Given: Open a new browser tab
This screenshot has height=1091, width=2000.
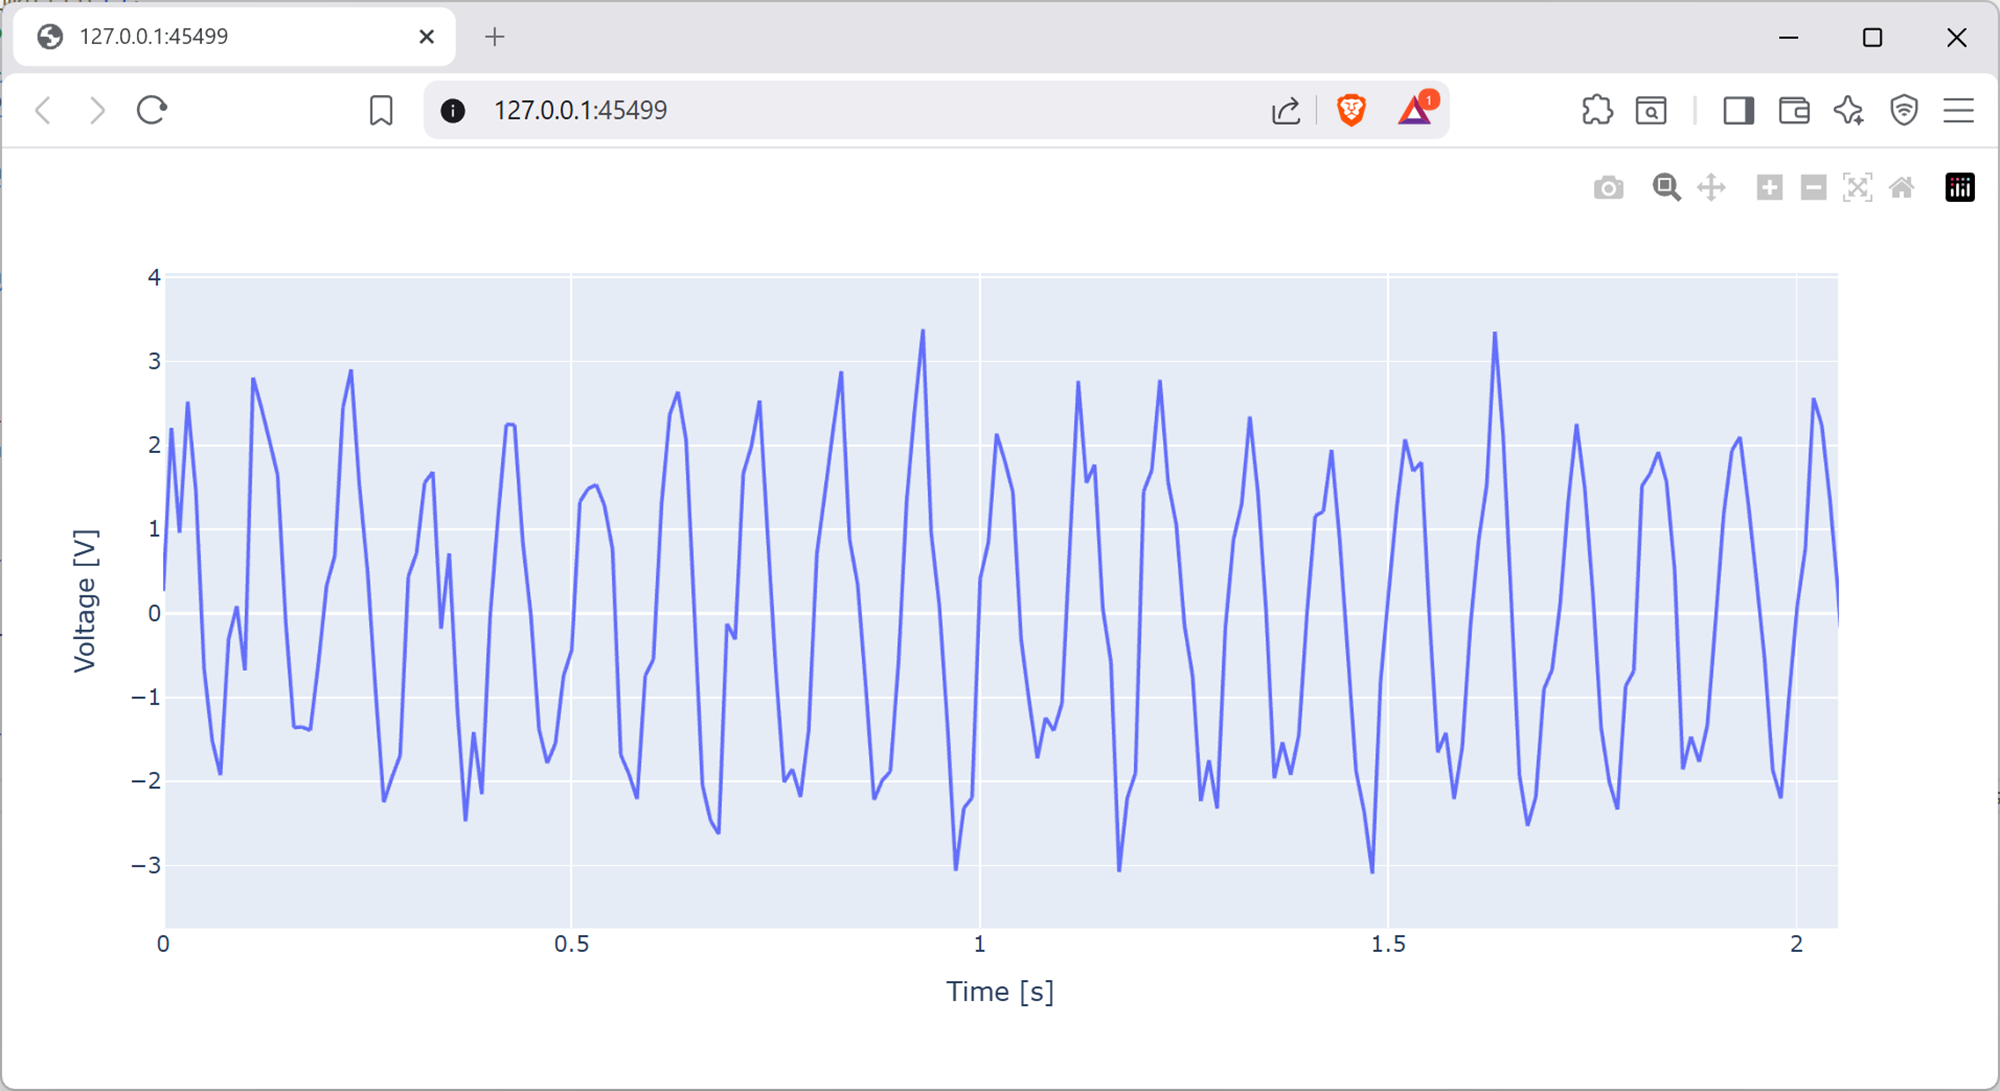Looking at the screenshot, I should tap(494, 37).
